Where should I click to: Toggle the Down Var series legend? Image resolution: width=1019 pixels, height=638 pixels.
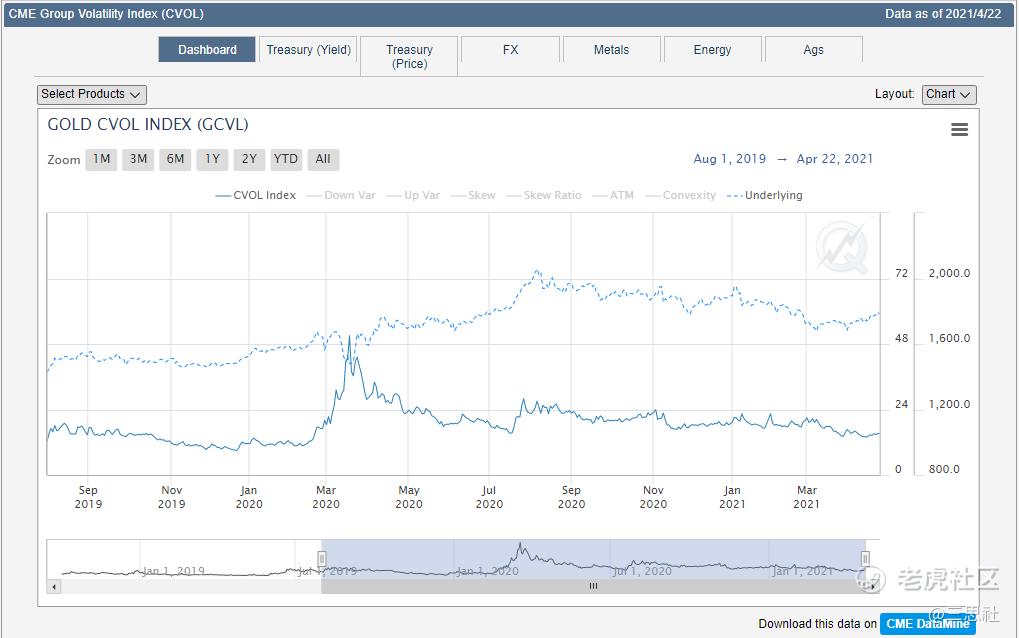click(x=341, y=195)
